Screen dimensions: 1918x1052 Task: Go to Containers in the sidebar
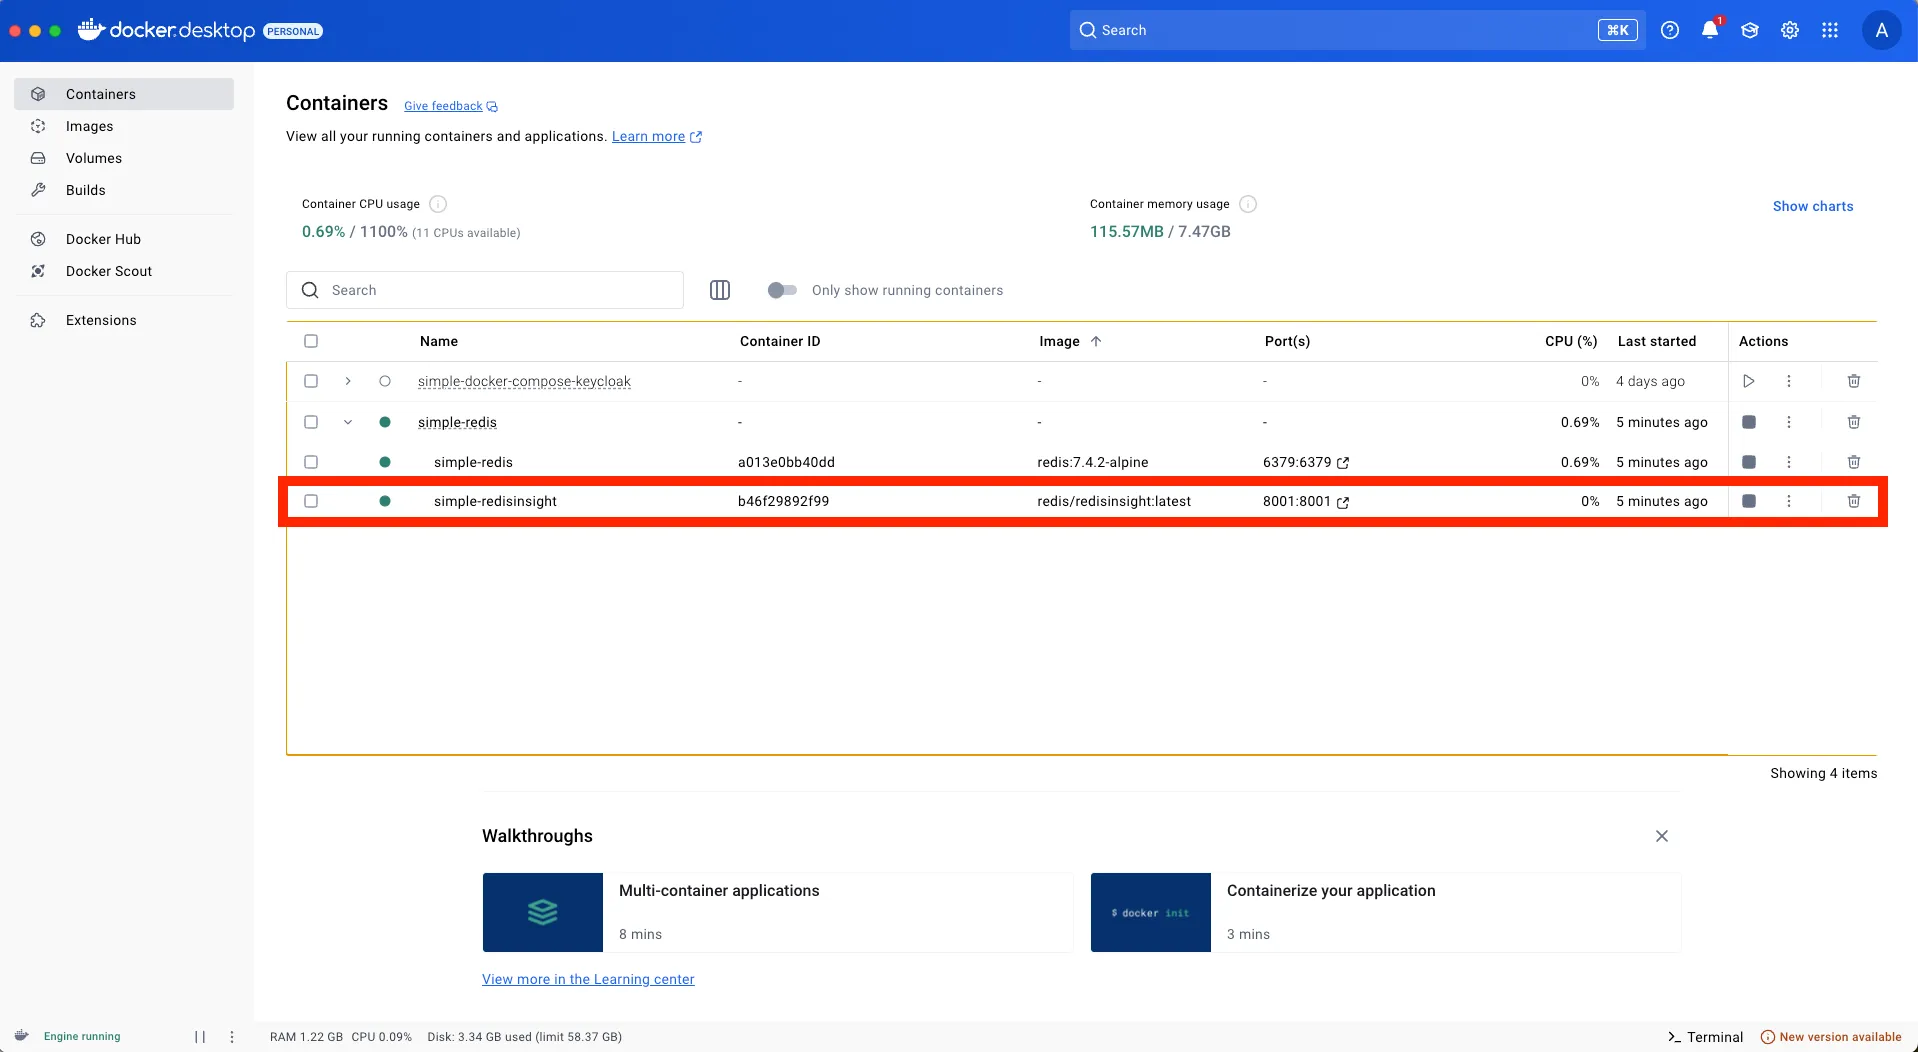124,94
